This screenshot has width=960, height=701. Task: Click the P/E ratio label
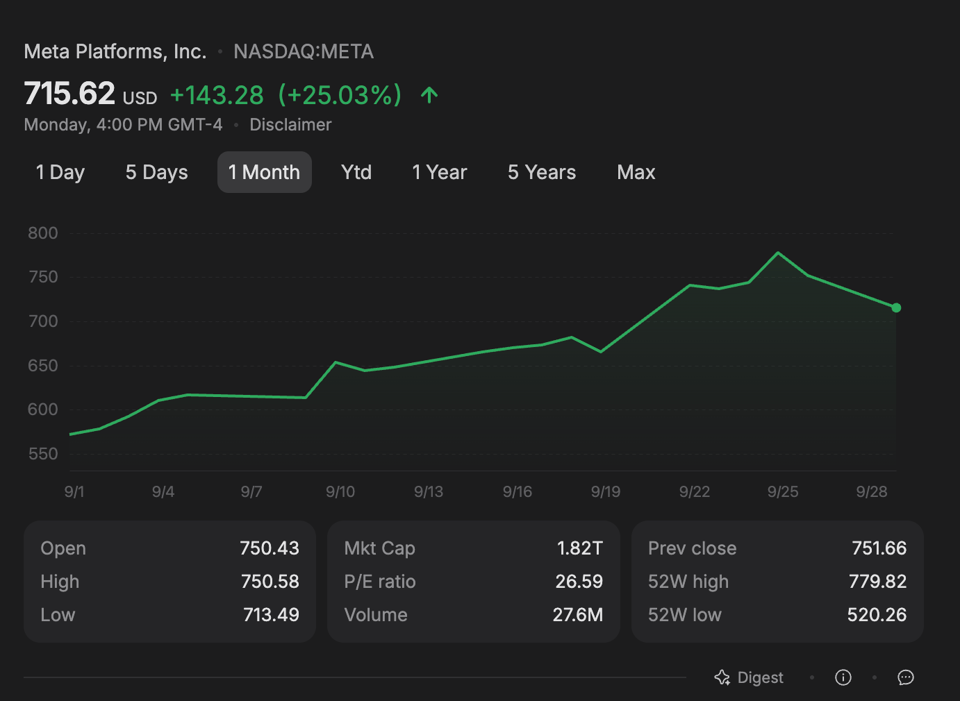[380, 581]
